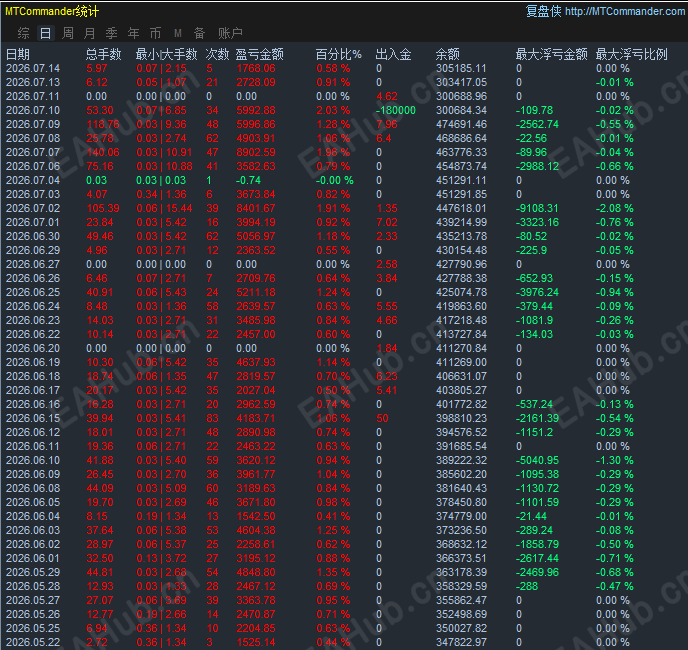This screenshot has height=650, width=688.
Task: Click the 次数 column header
Action: click(x=218, y=54)
